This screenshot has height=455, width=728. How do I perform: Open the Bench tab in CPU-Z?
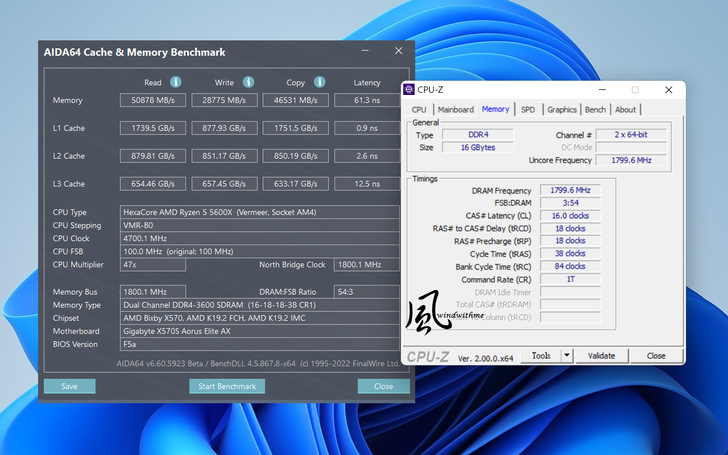[595, 110]
